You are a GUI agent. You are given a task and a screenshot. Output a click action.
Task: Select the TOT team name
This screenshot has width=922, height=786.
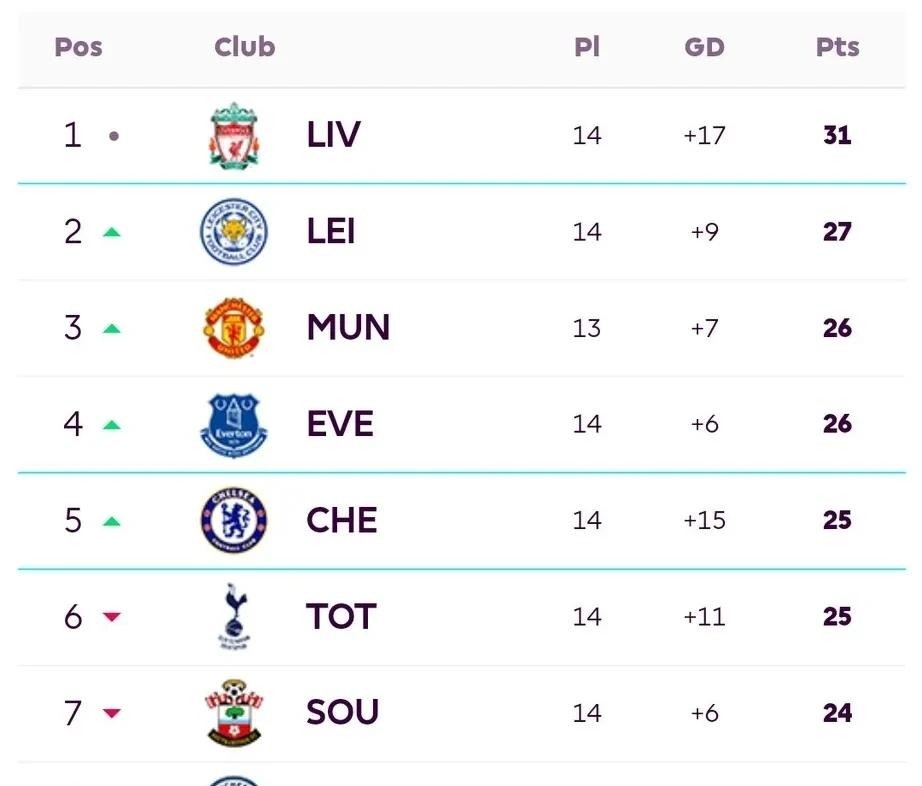point(341,617)
